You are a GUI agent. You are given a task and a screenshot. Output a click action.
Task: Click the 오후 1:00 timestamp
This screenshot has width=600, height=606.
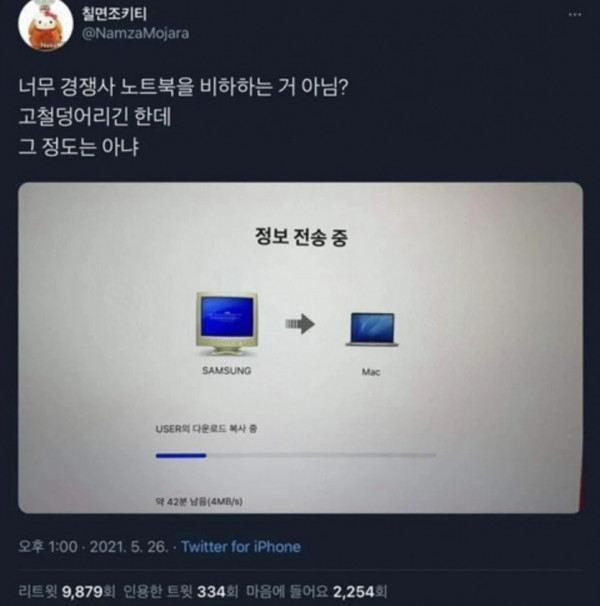click(48, 547)
